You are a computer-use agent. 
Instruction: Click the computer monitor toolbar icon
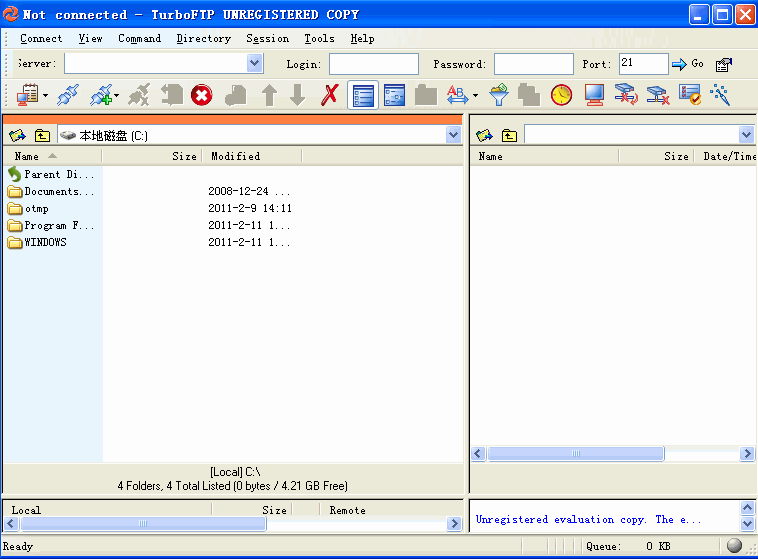(x=594, y=95)
